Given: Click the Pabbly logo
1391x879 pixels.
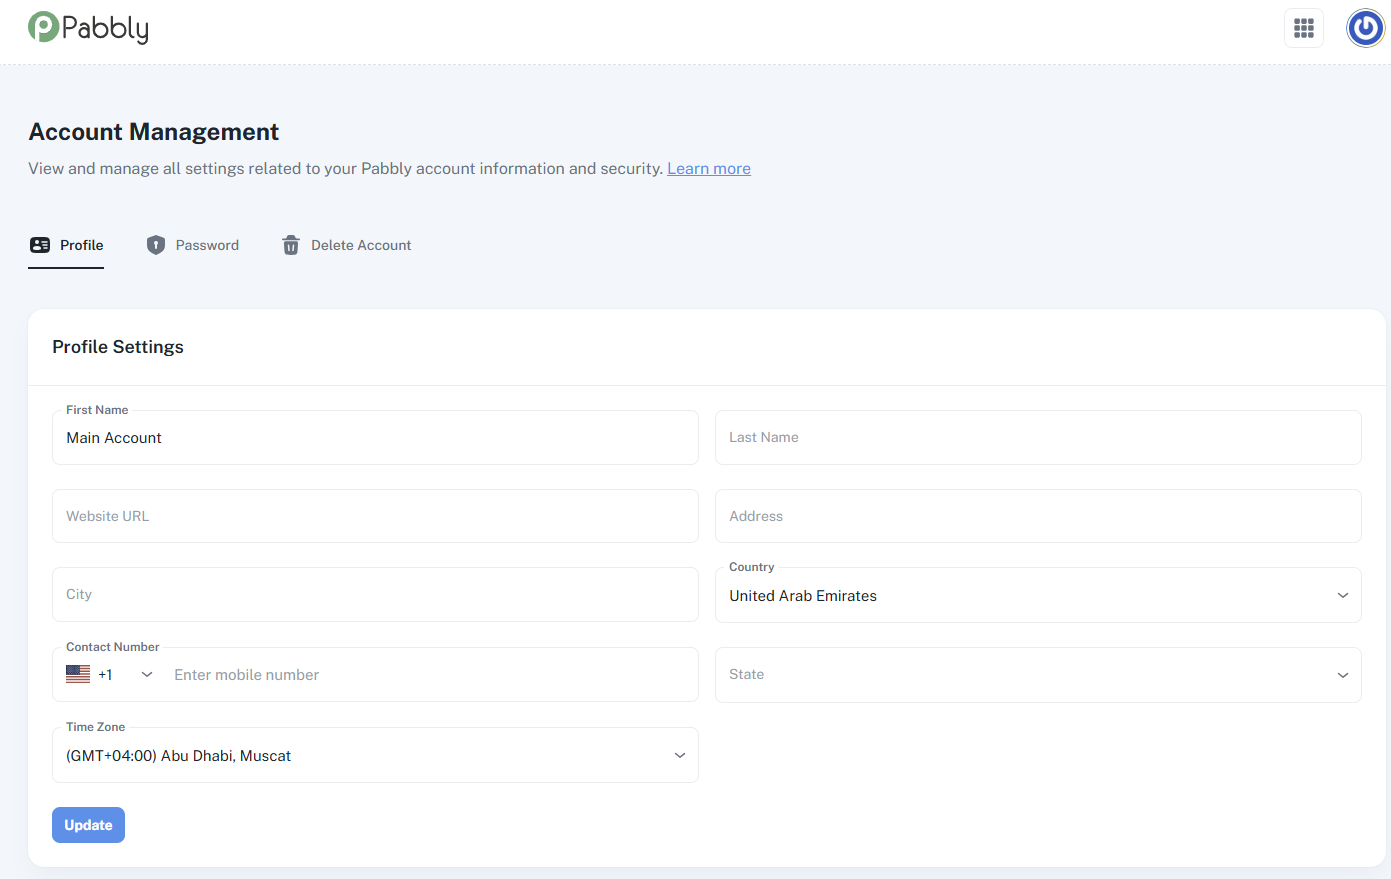Looking at the screenshot, I should click(88, 28).
